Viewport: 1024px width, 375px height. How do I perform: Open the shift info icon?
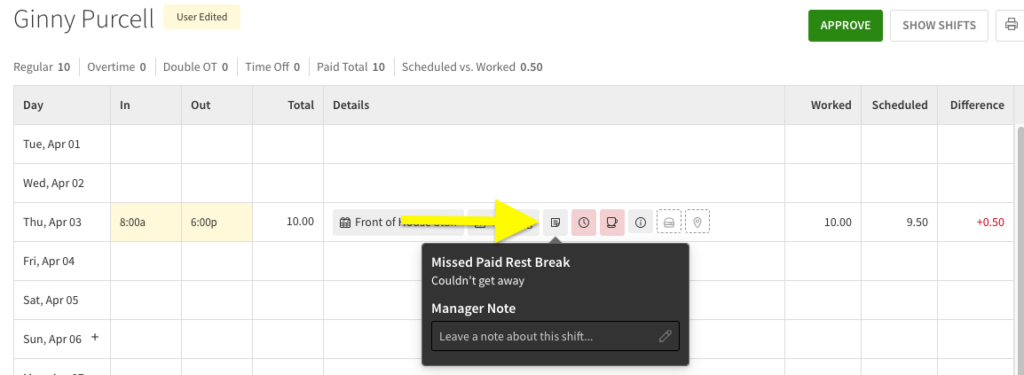click(x=641, y=222)
